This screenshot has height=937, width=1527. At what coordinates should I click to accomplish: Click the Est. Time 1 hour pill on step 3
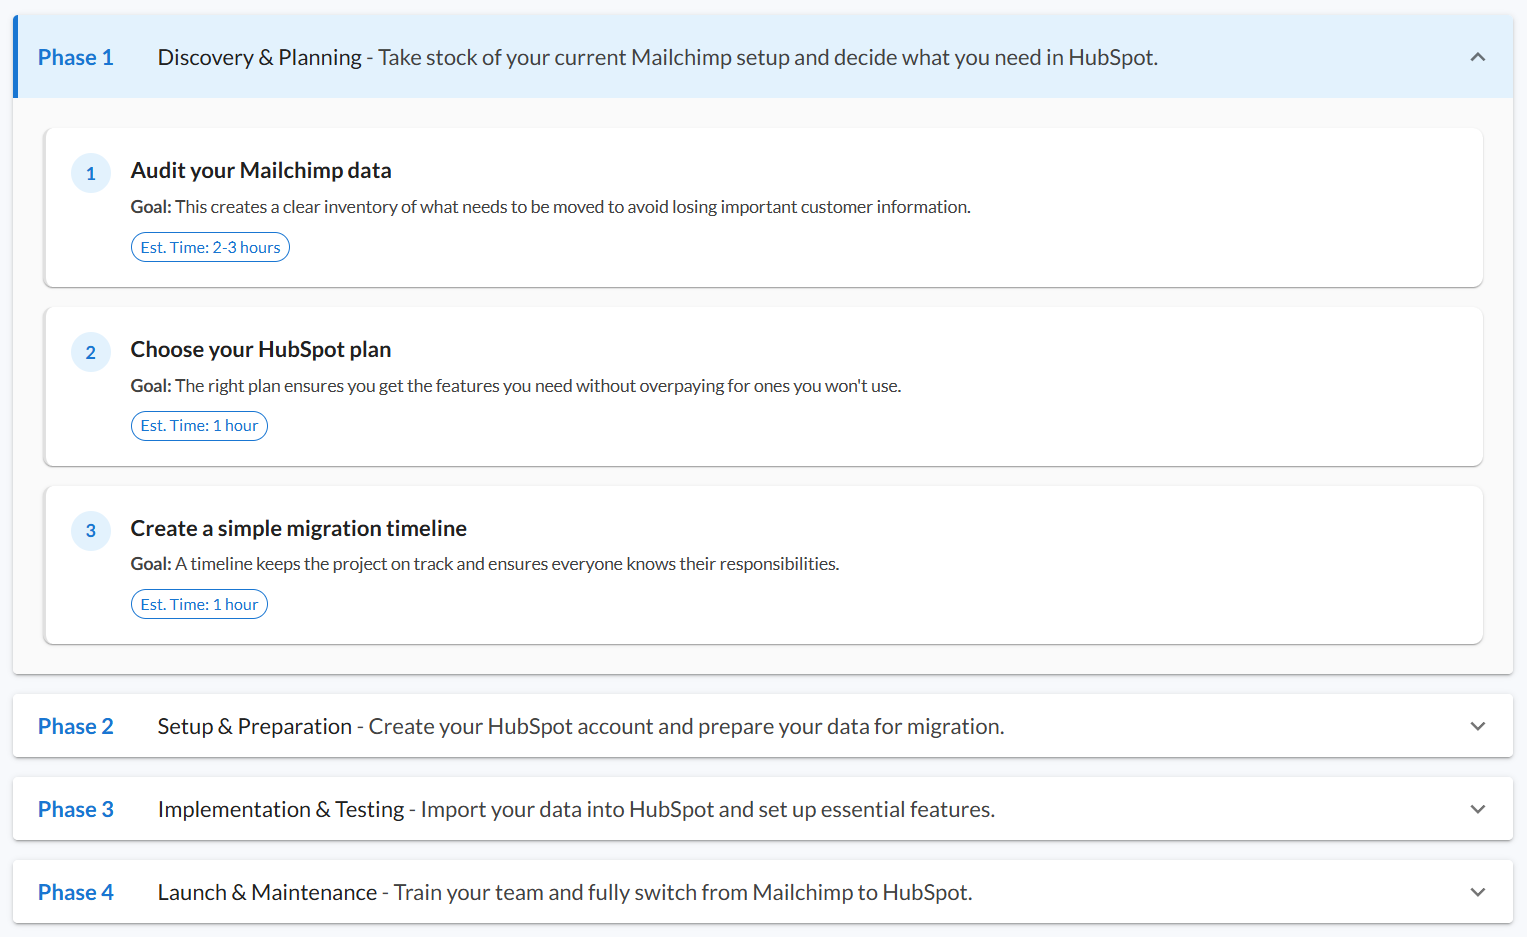(199, 603)
